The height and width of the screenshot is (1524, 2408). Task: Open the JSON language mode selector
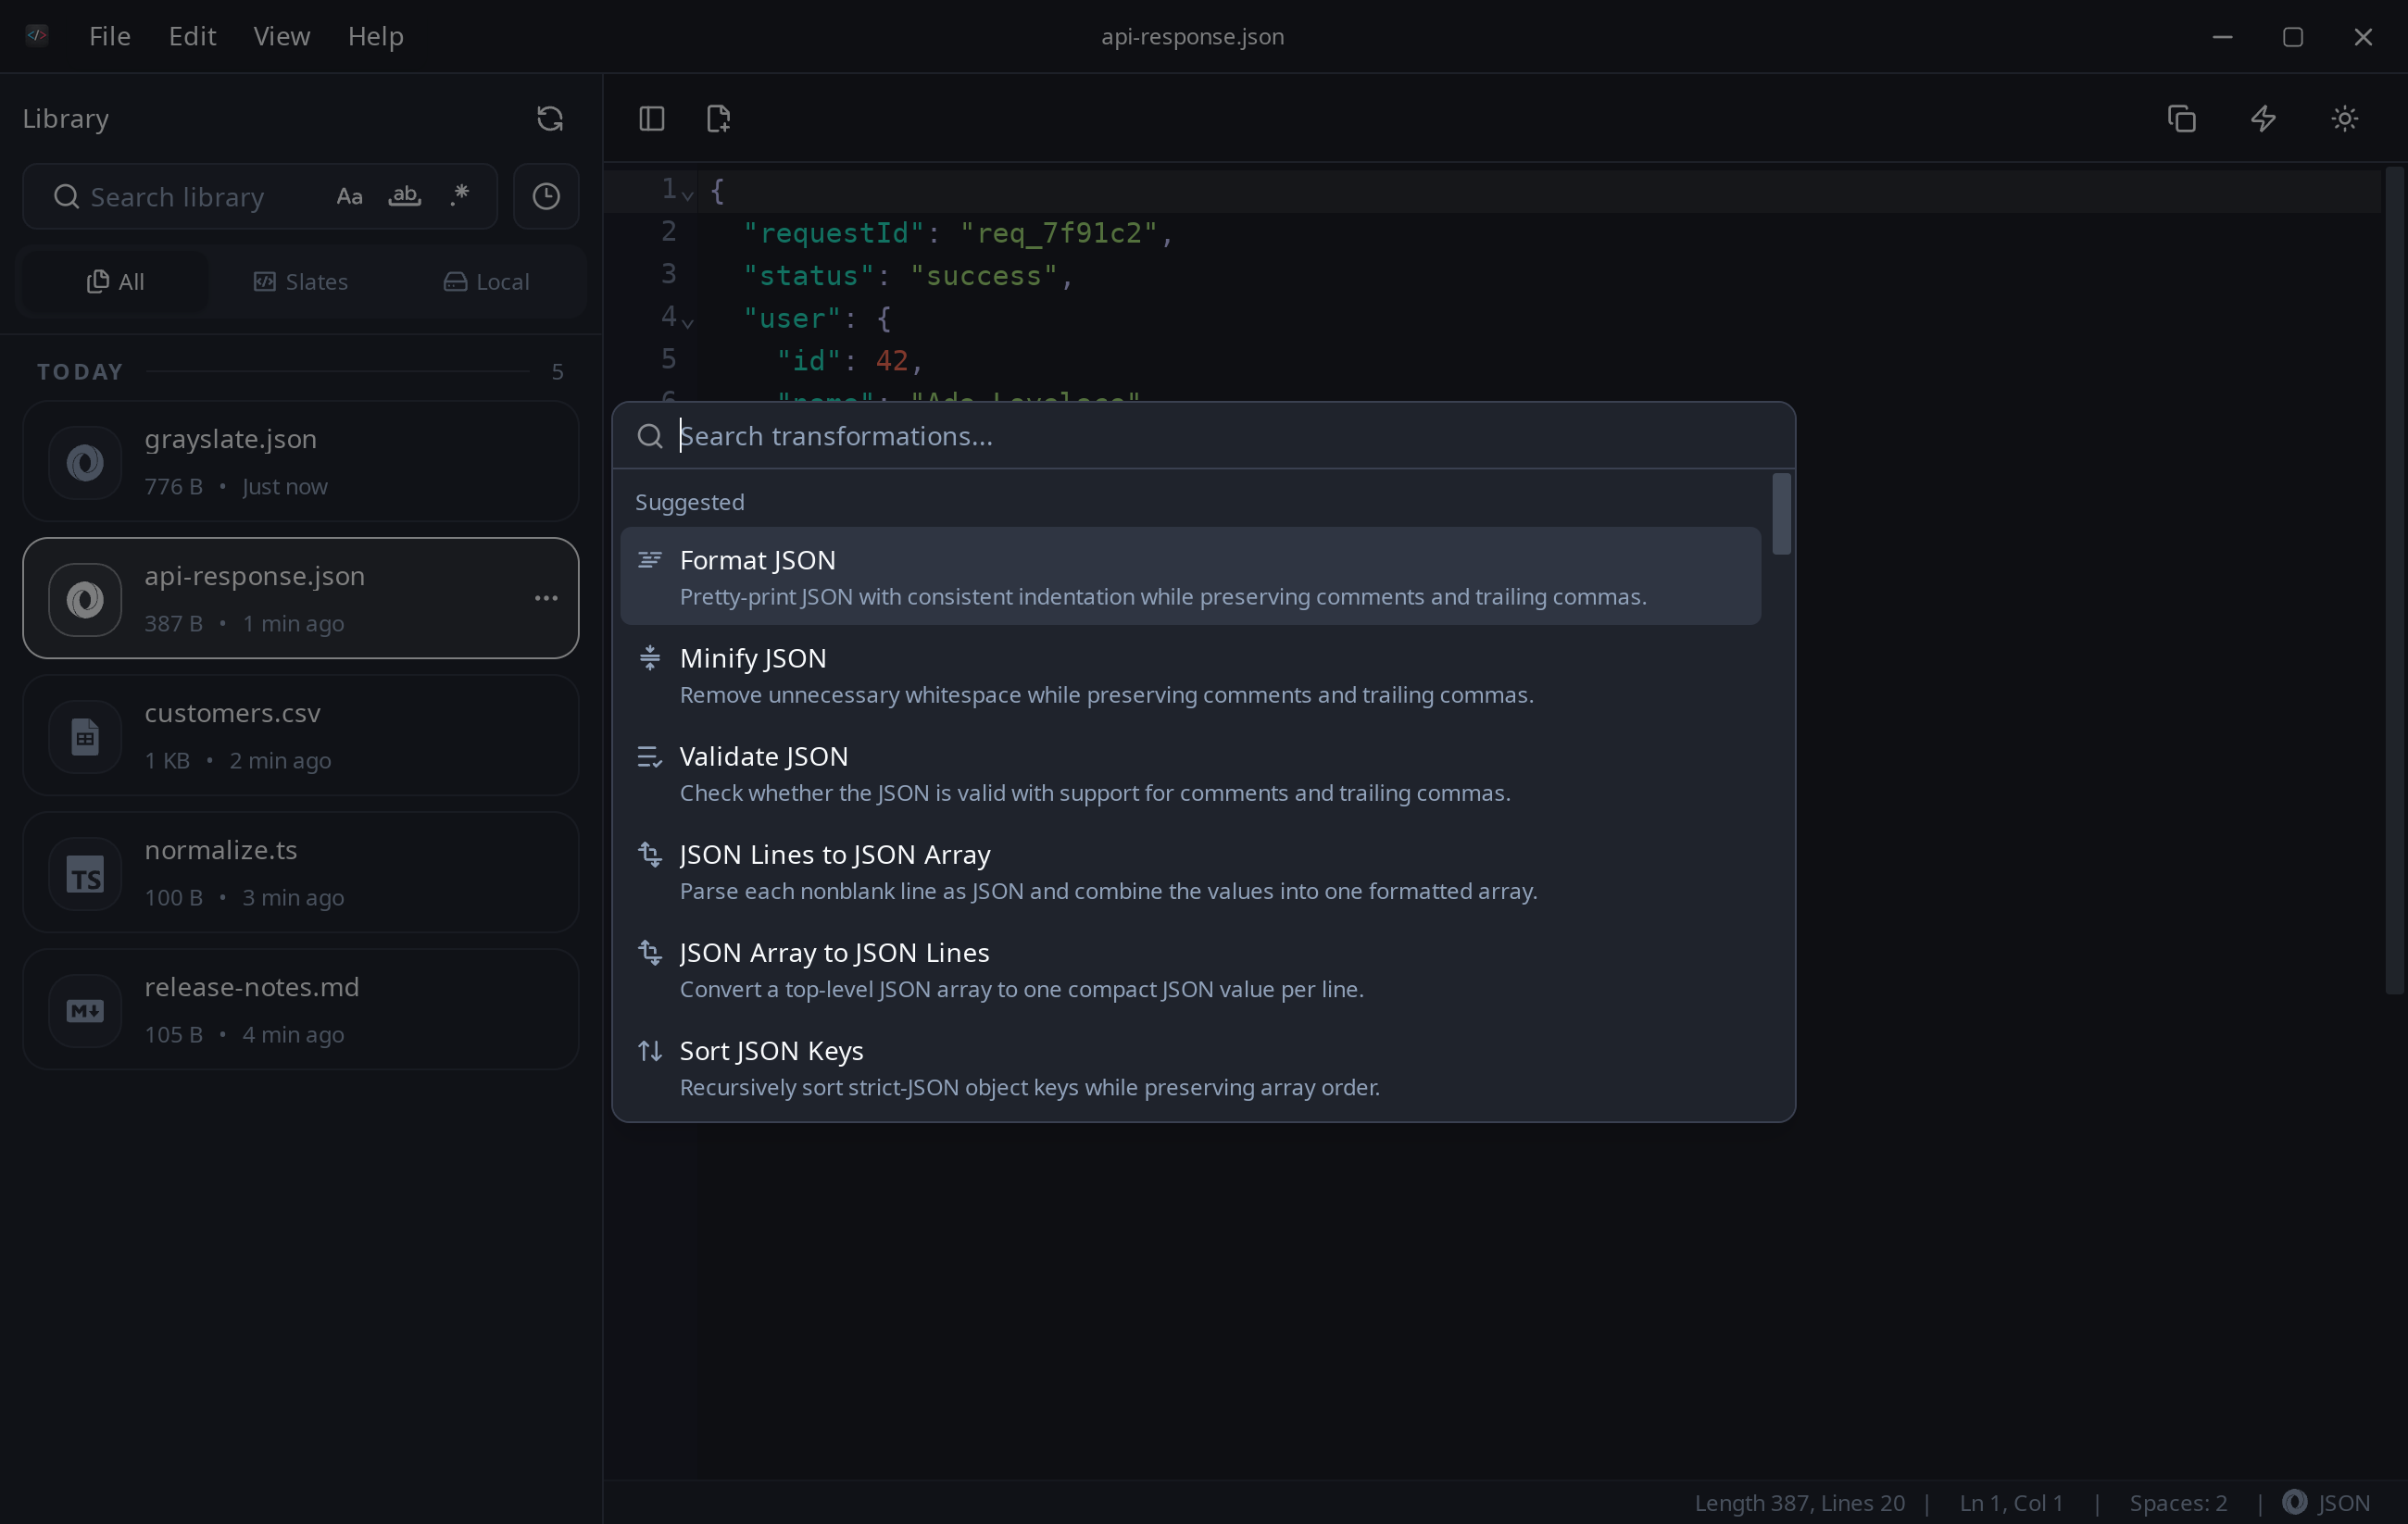click(2326, 1502)
